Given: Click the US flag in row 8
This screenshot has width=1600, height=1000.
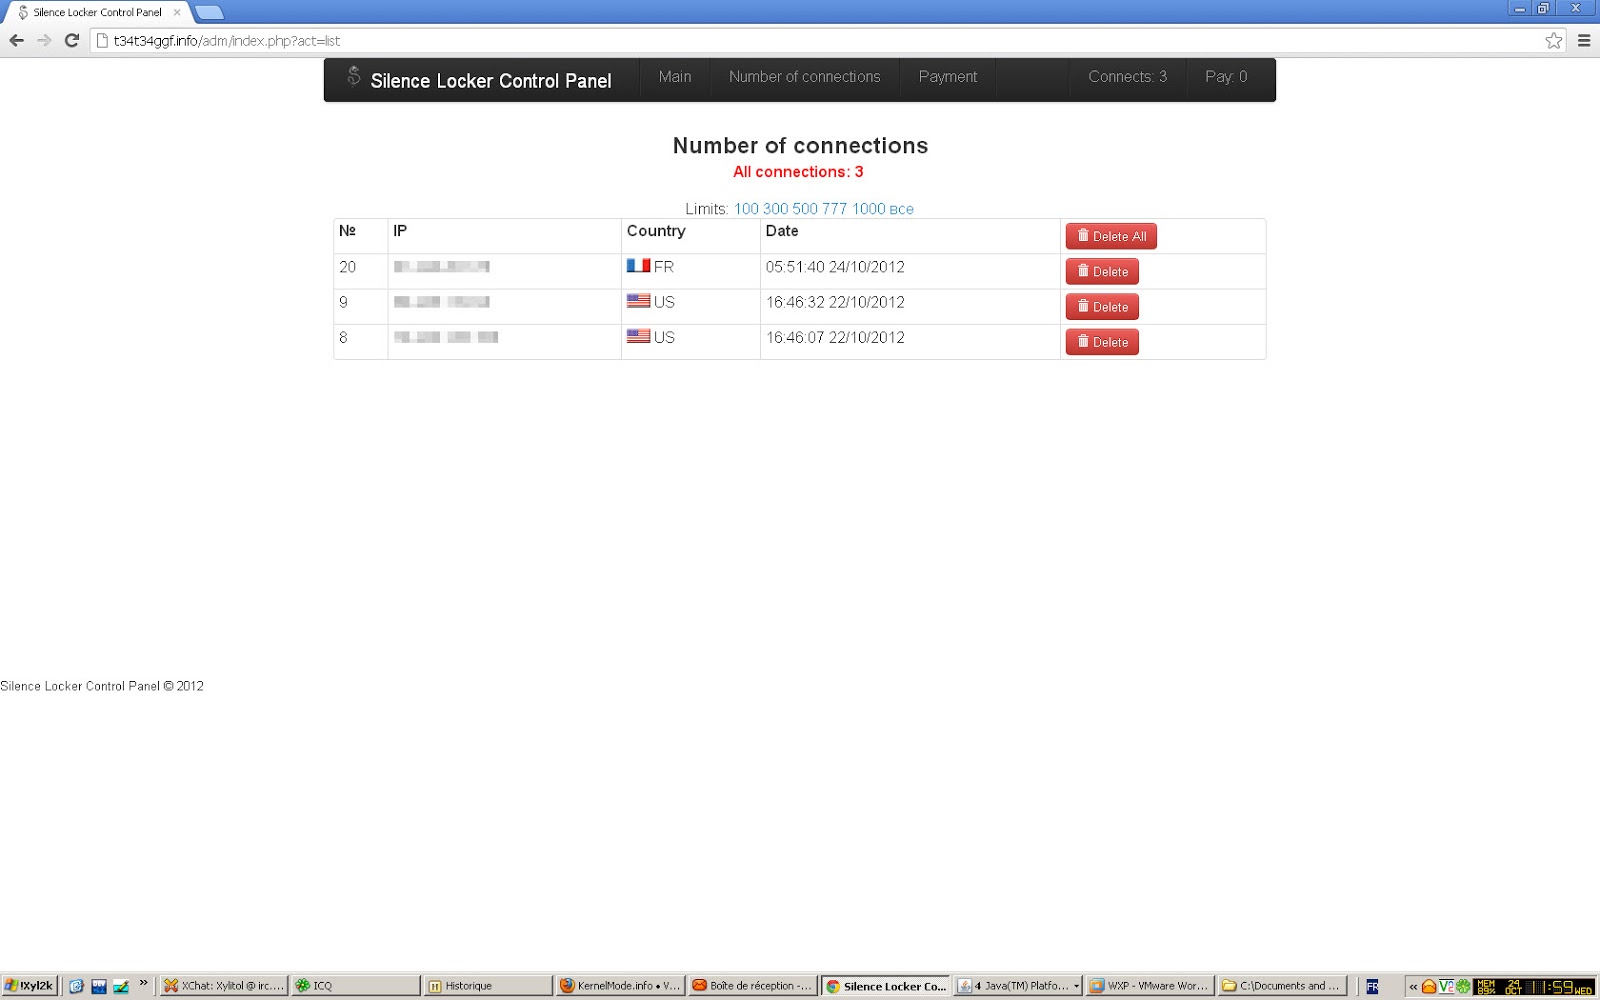Looking at the screenshot, I should pyautogui.click(x=638, y=336).
